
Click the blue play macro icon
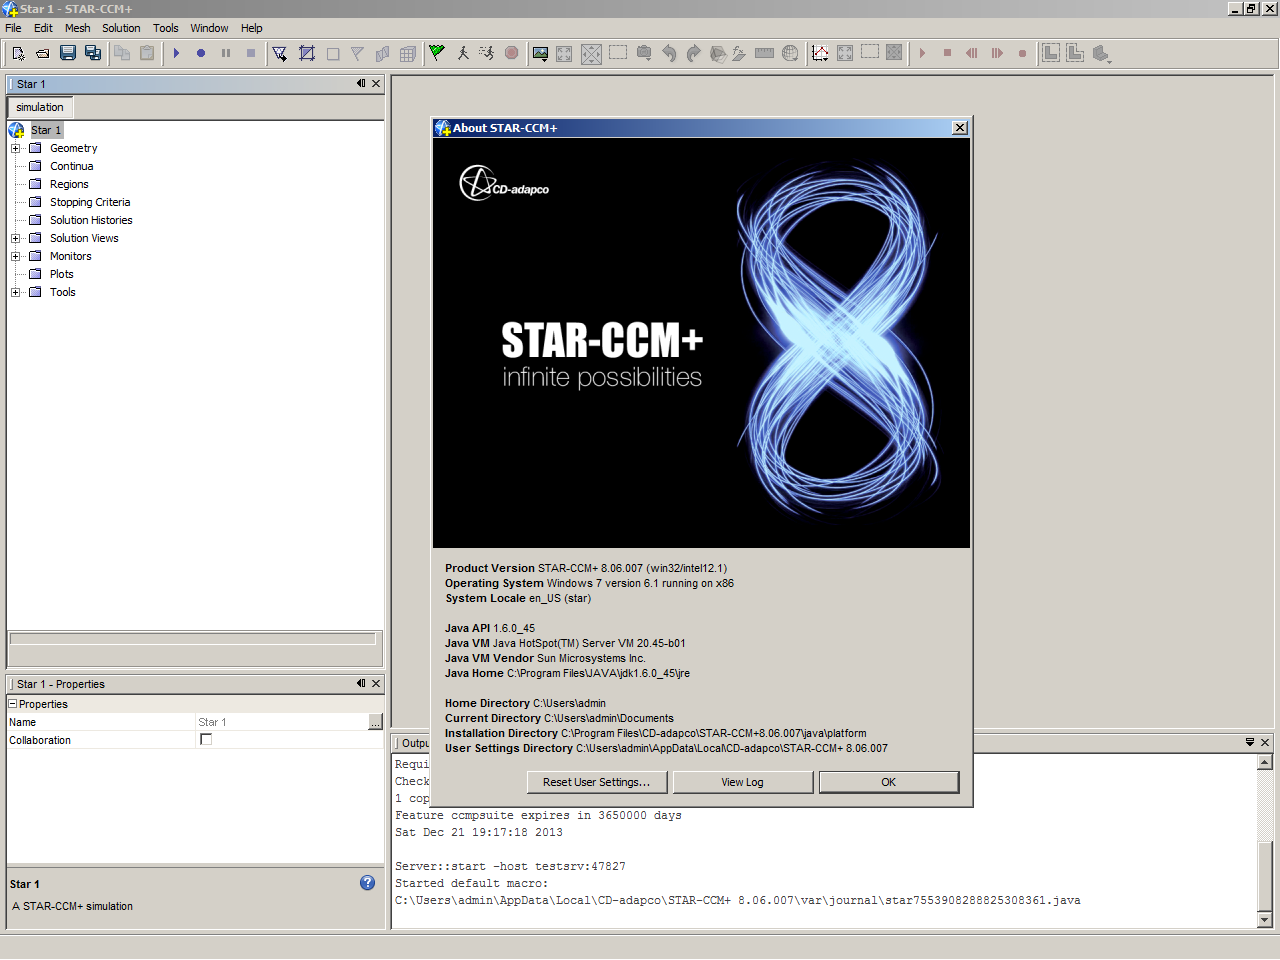176,53
